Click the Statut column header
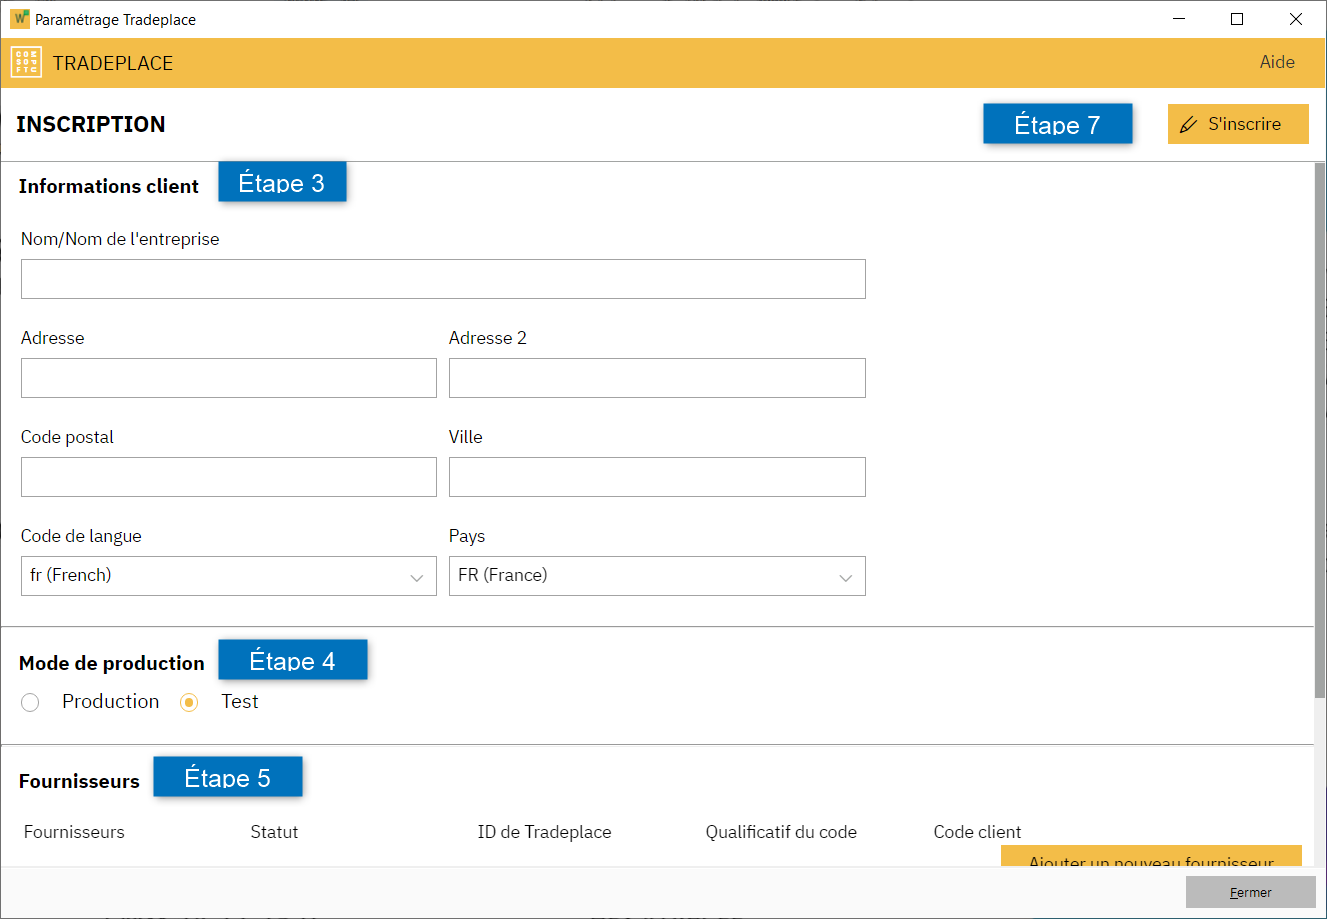 pos(274,832)
